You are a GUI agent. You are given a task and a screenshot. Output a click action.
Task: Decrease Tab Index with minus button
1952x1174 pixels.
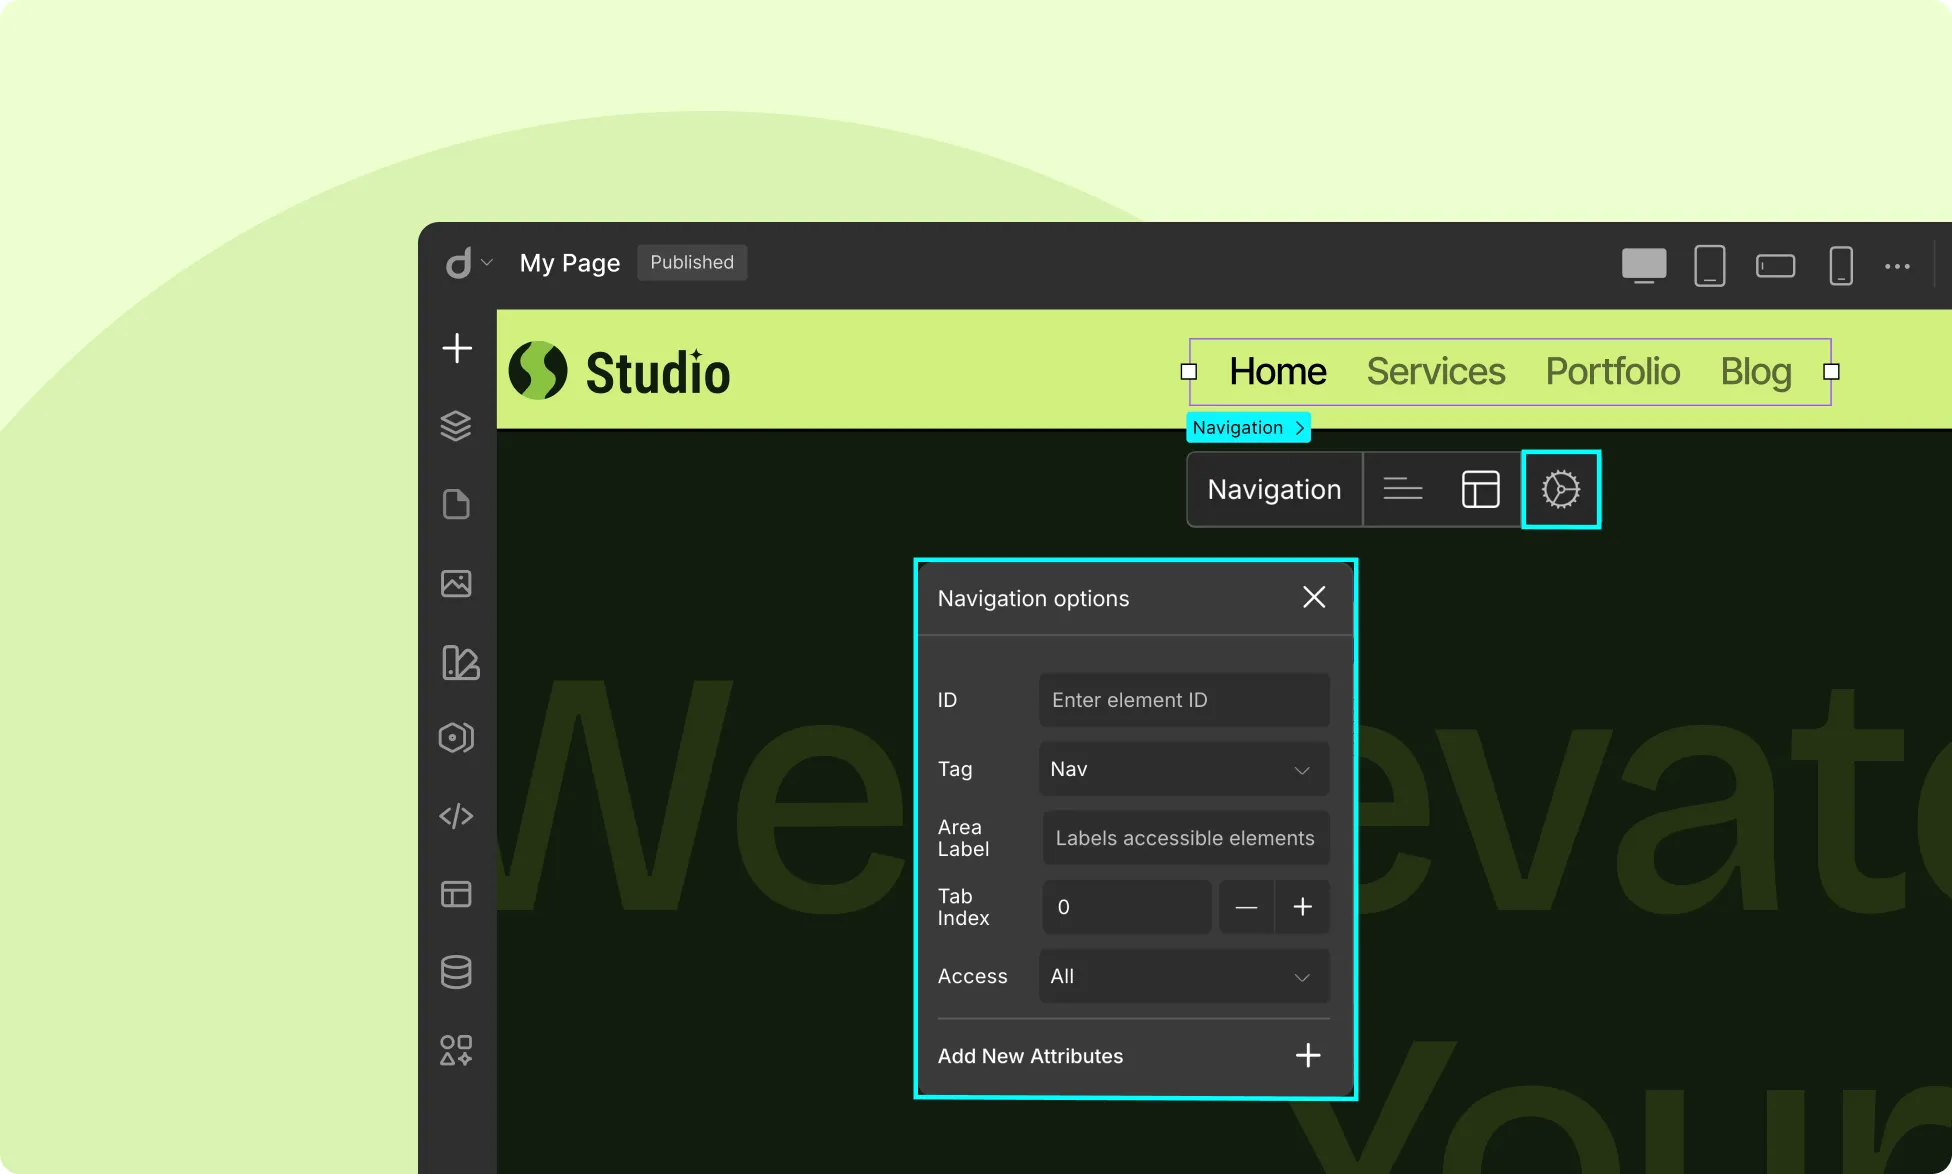click(x=1246, y=907)
